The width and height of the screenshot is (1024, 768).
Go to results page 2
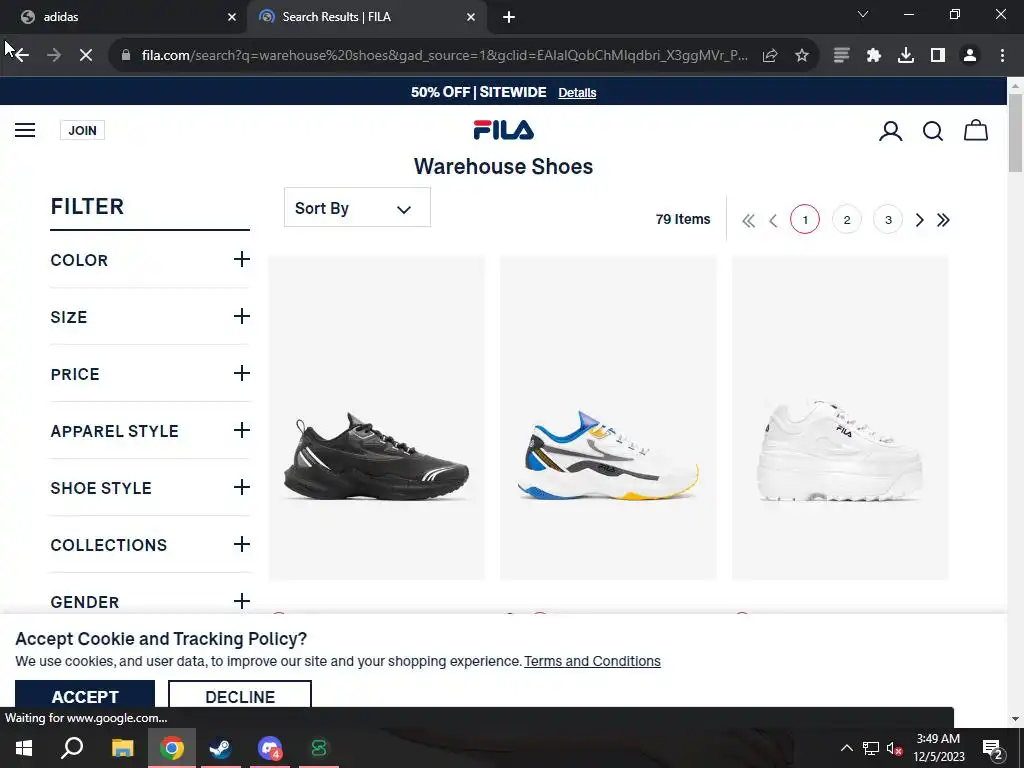(x=846, y=220)
